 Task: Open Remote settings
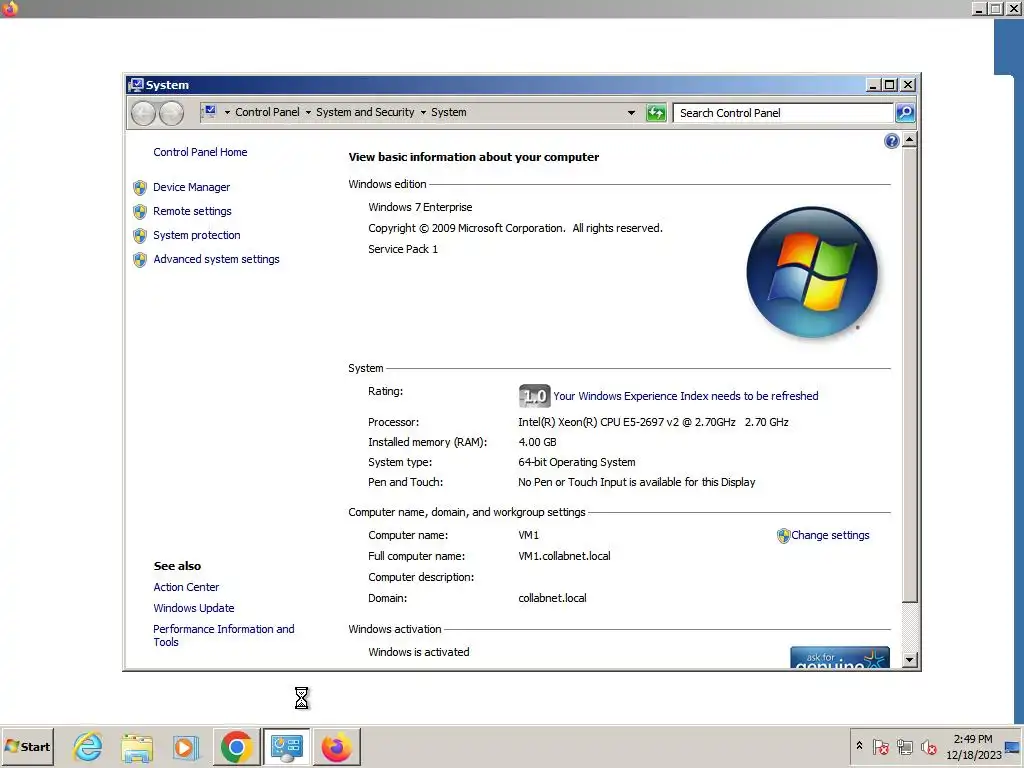(x=192, y=212)
